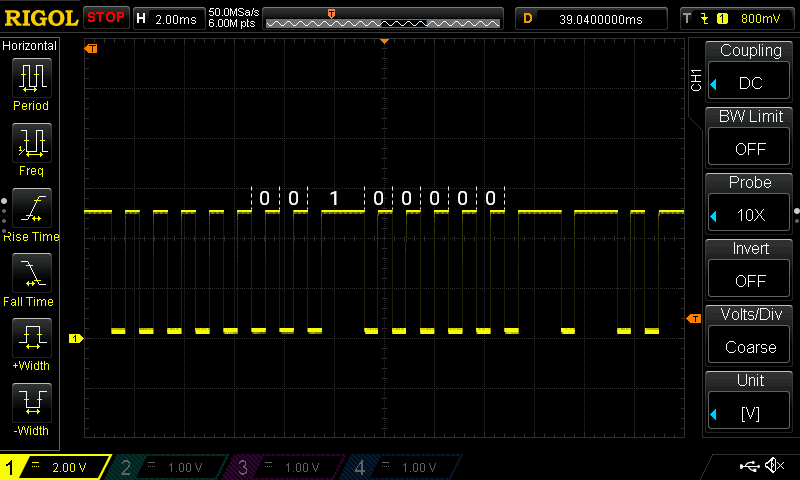
Task: Open the Probe 10X ratio selector
Action: (x=750, y=203)
